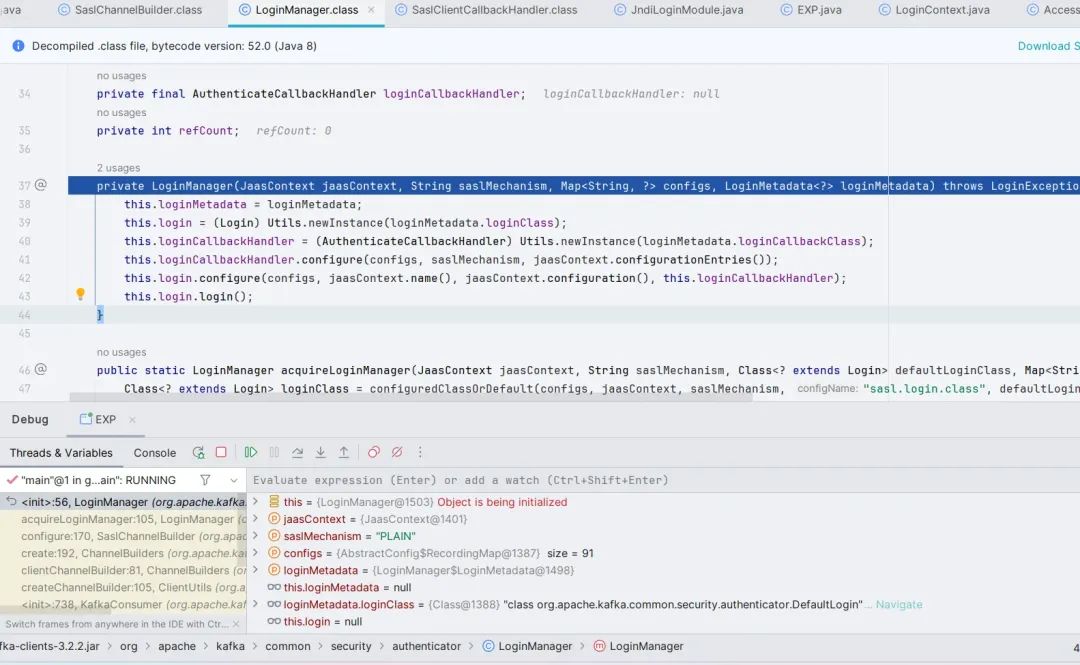Select this.loginMetadata = null watch
Viewport: 1080px width, 665px height.
(339, 587)
